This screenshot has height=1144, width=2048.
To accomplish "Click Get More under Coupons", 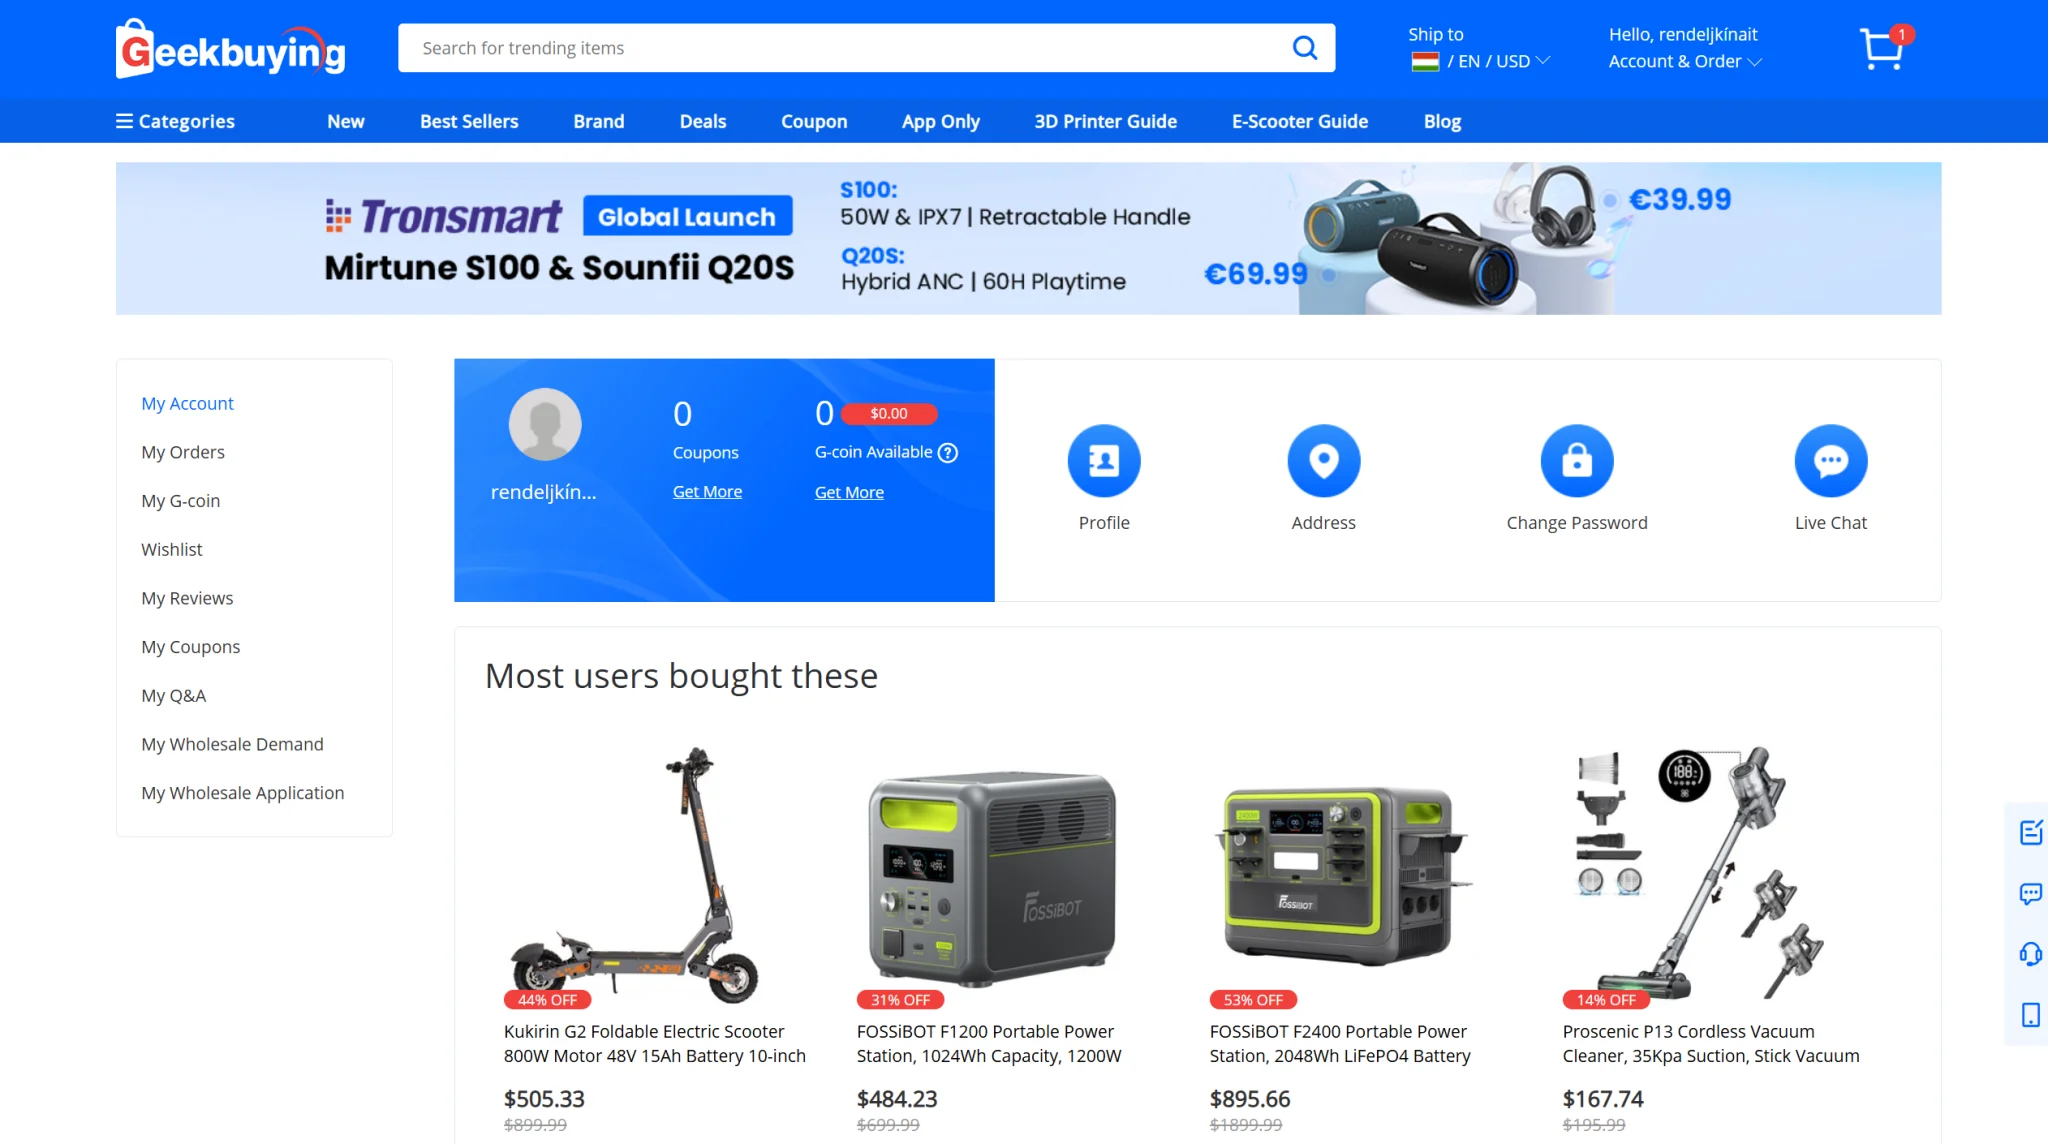I will click(x=707, y=492).
